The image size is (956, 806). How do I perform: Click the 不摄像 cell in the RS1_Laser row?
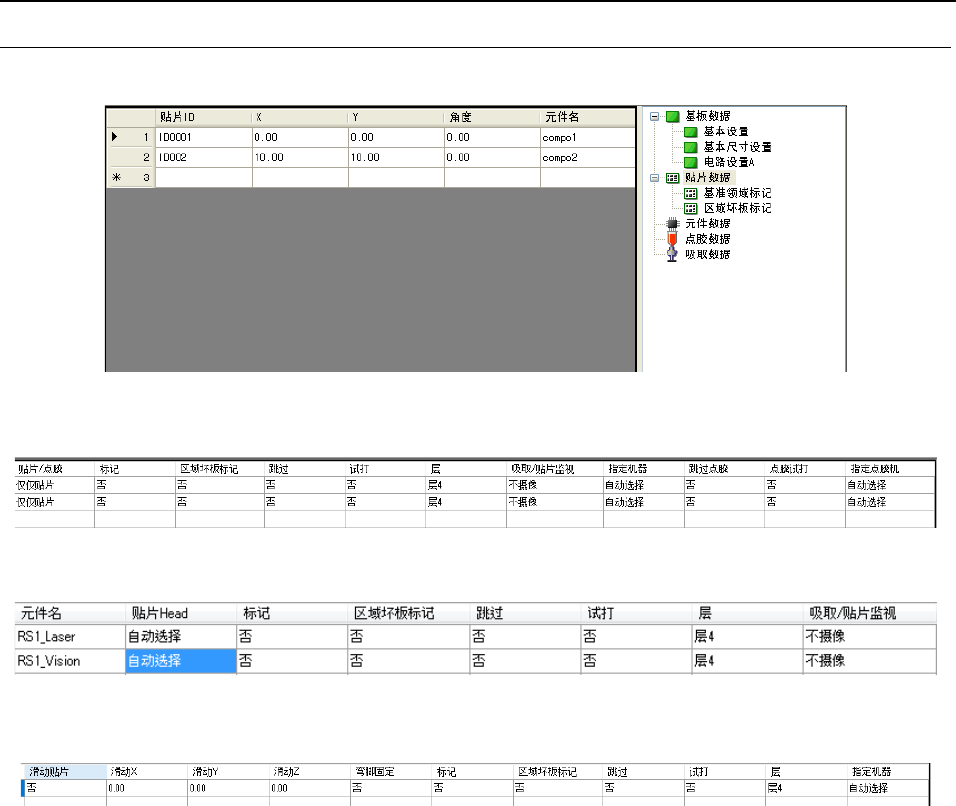click(x=869, y=637)
